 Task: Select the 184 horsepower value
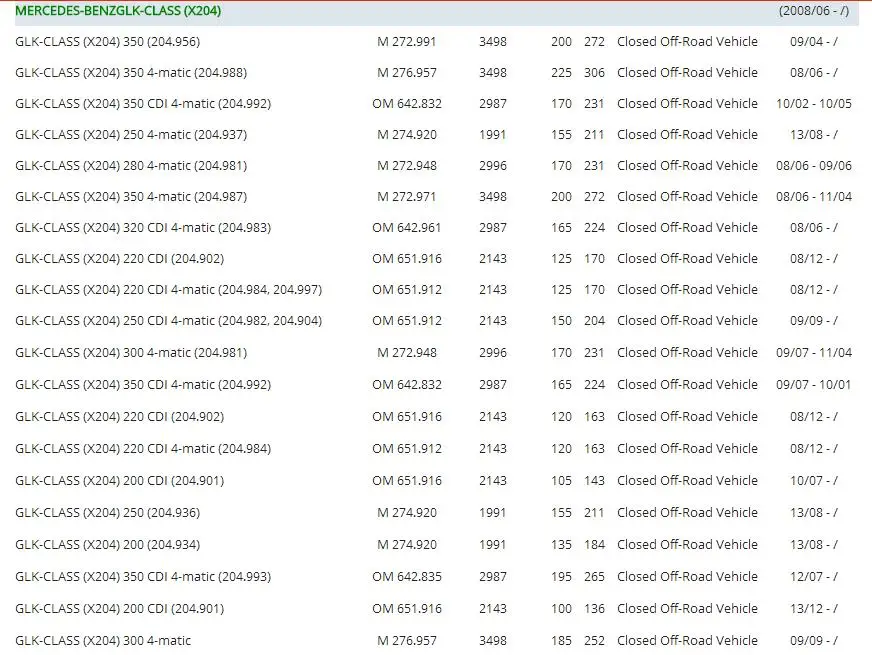point(594,545)
